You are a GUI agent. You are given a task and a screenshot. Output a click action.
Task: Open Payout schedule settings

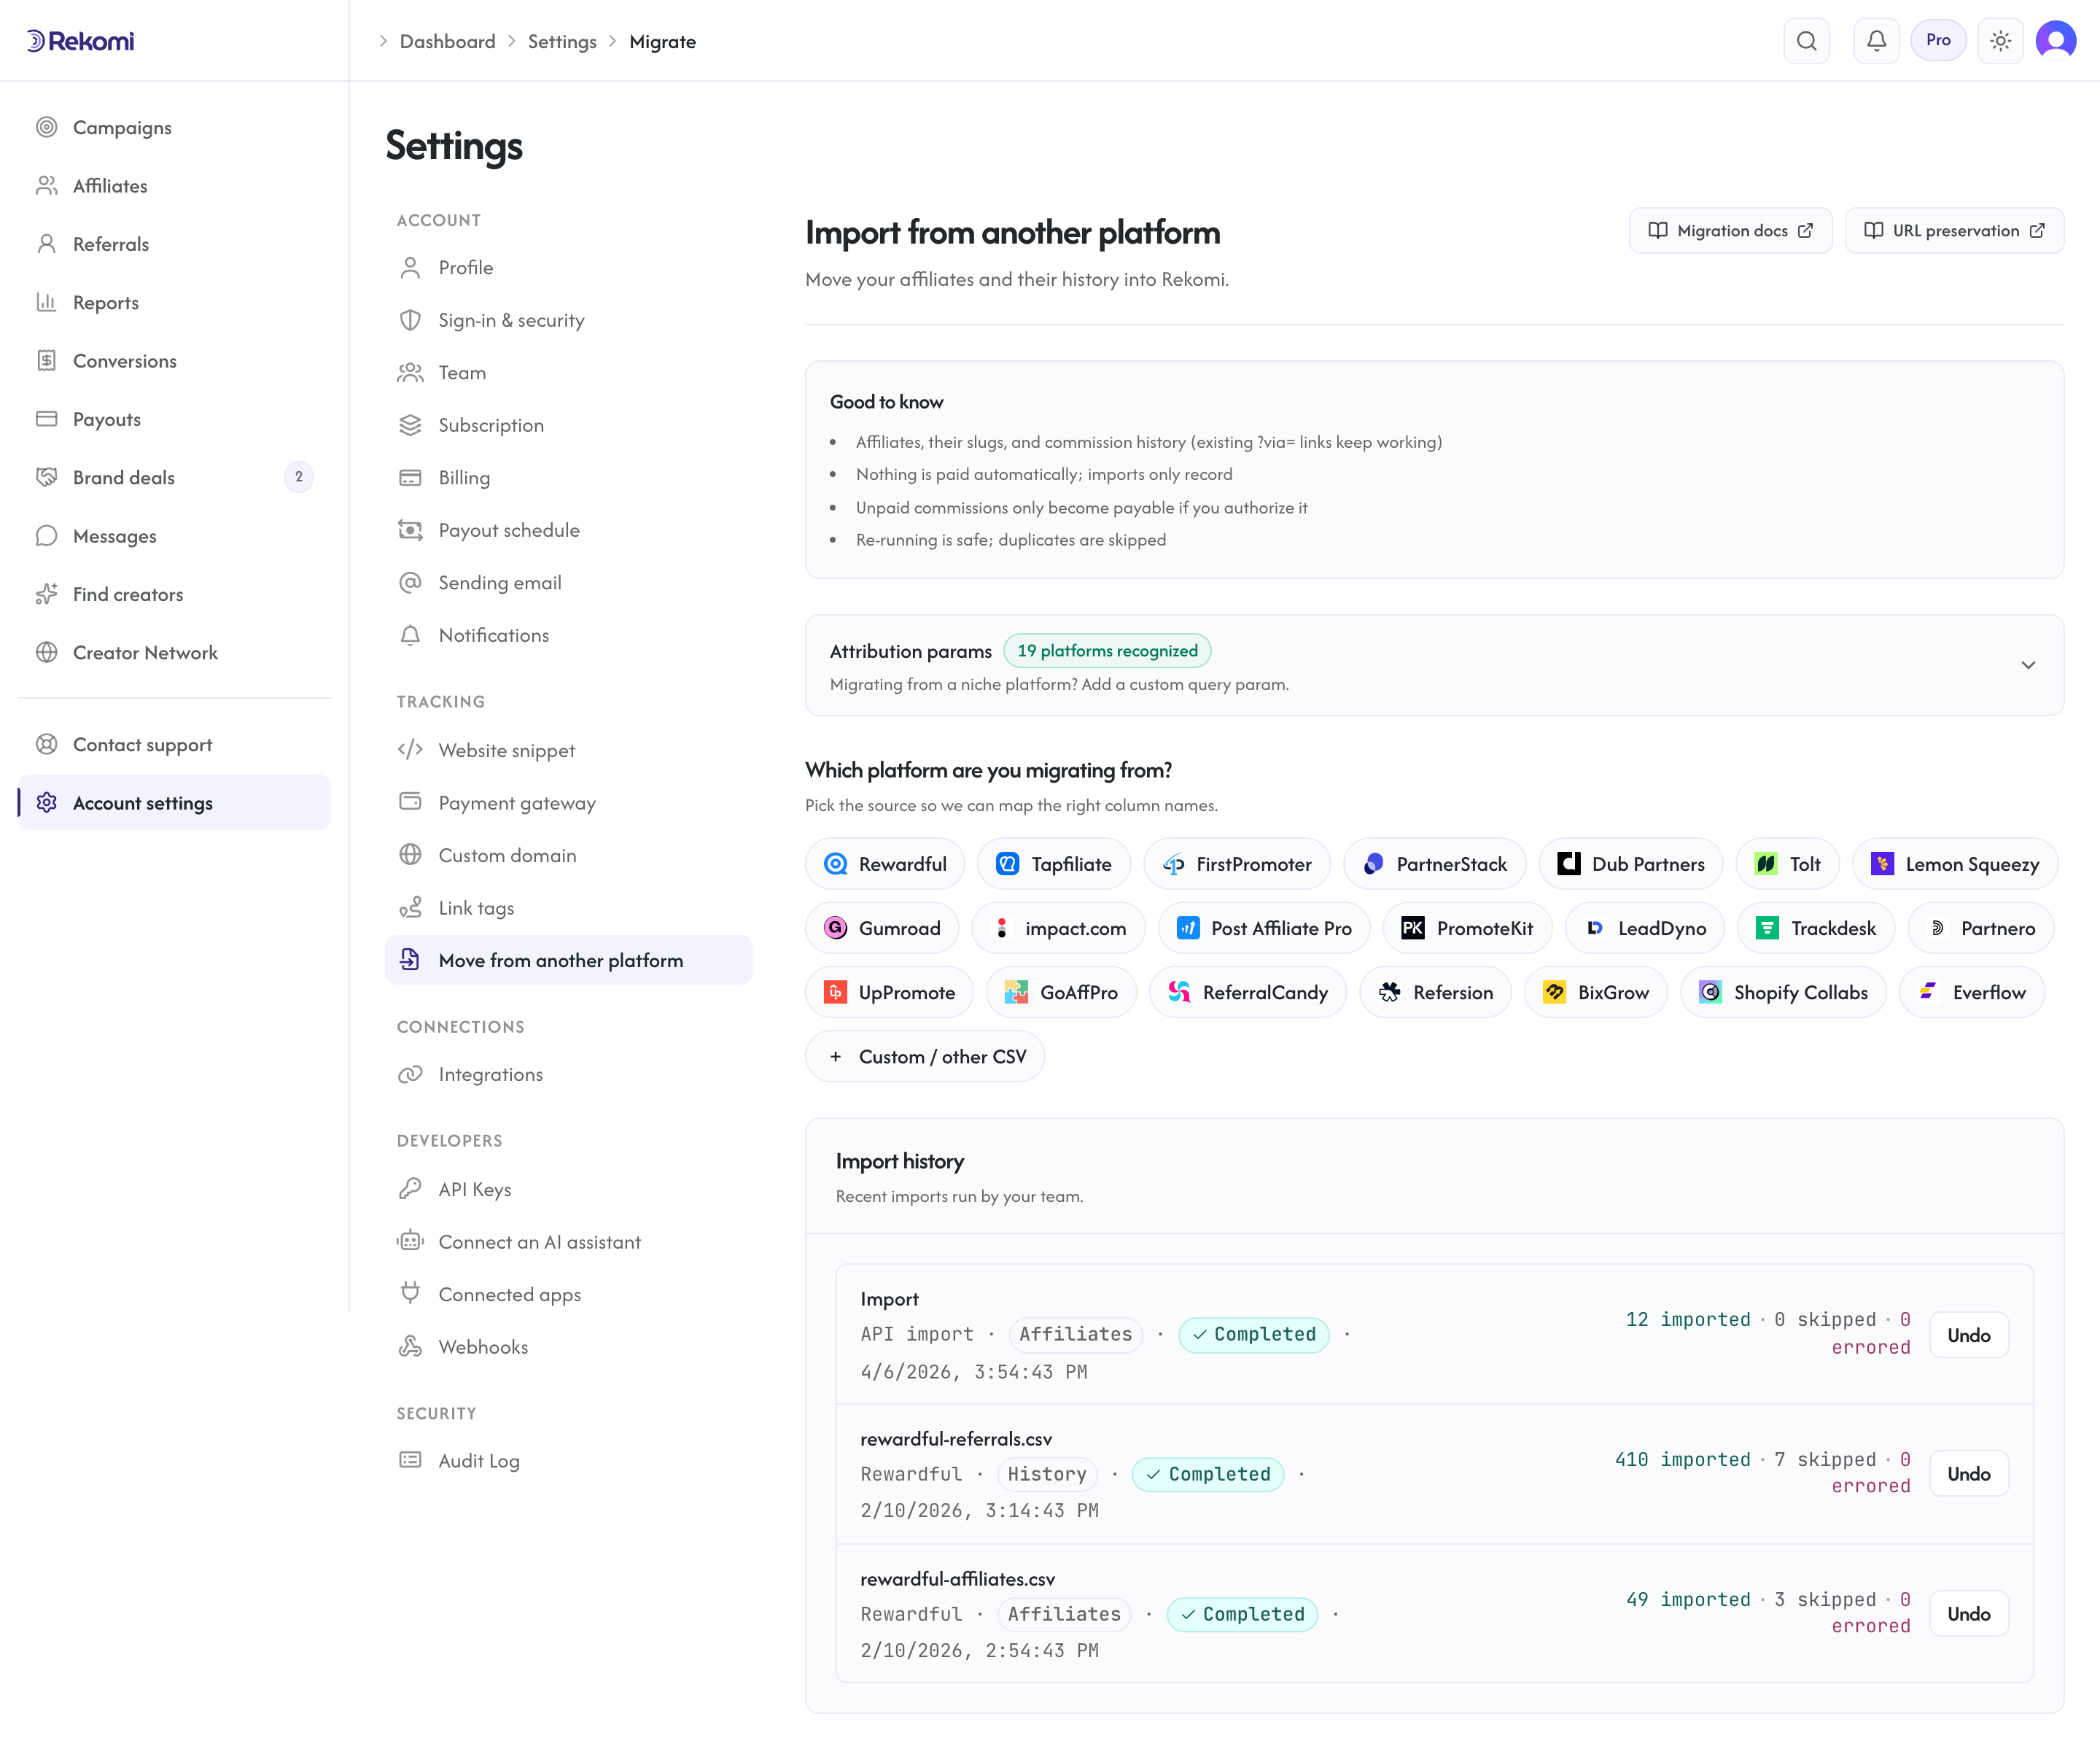click(x=568, y=530)
